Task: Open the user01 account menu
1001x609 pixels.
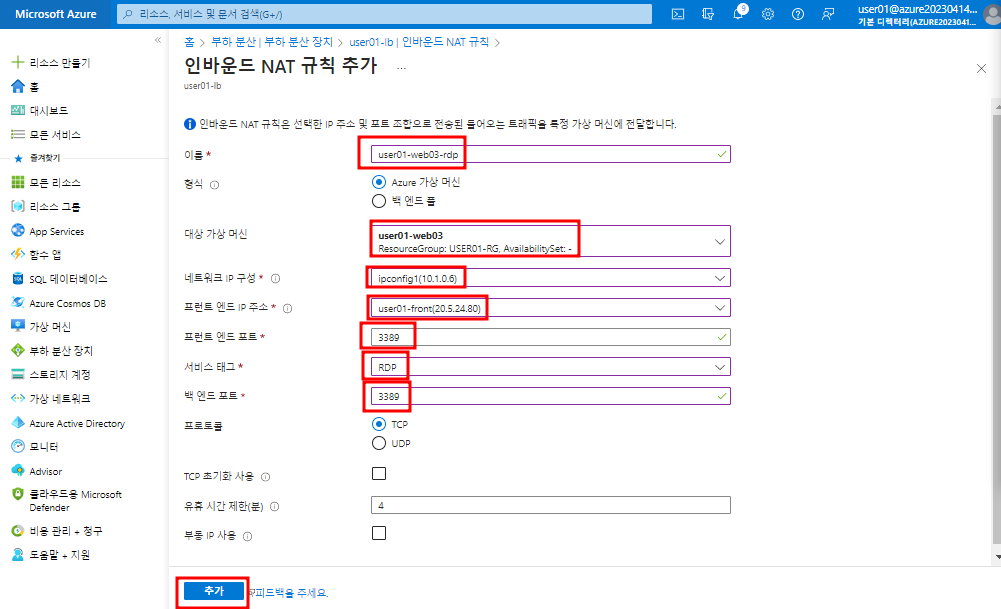Action: tap(927, 14)
